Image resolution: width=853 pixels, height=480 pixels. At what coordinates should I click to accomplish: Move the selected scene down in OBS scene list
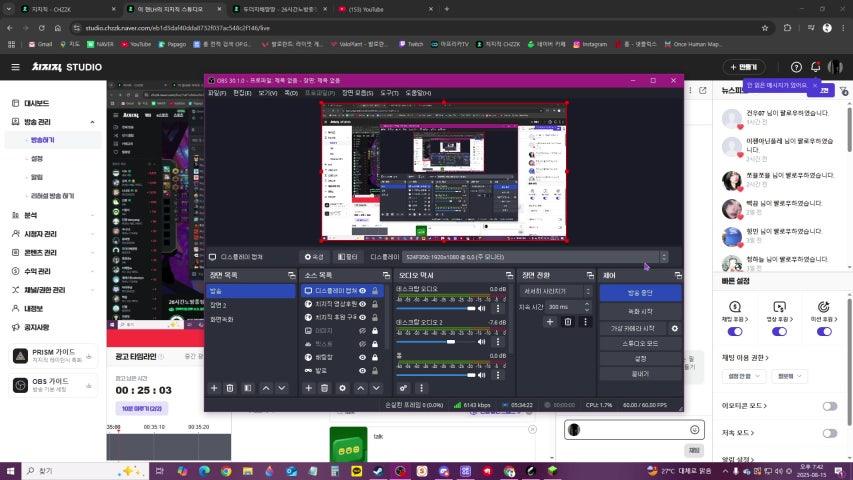281,388
